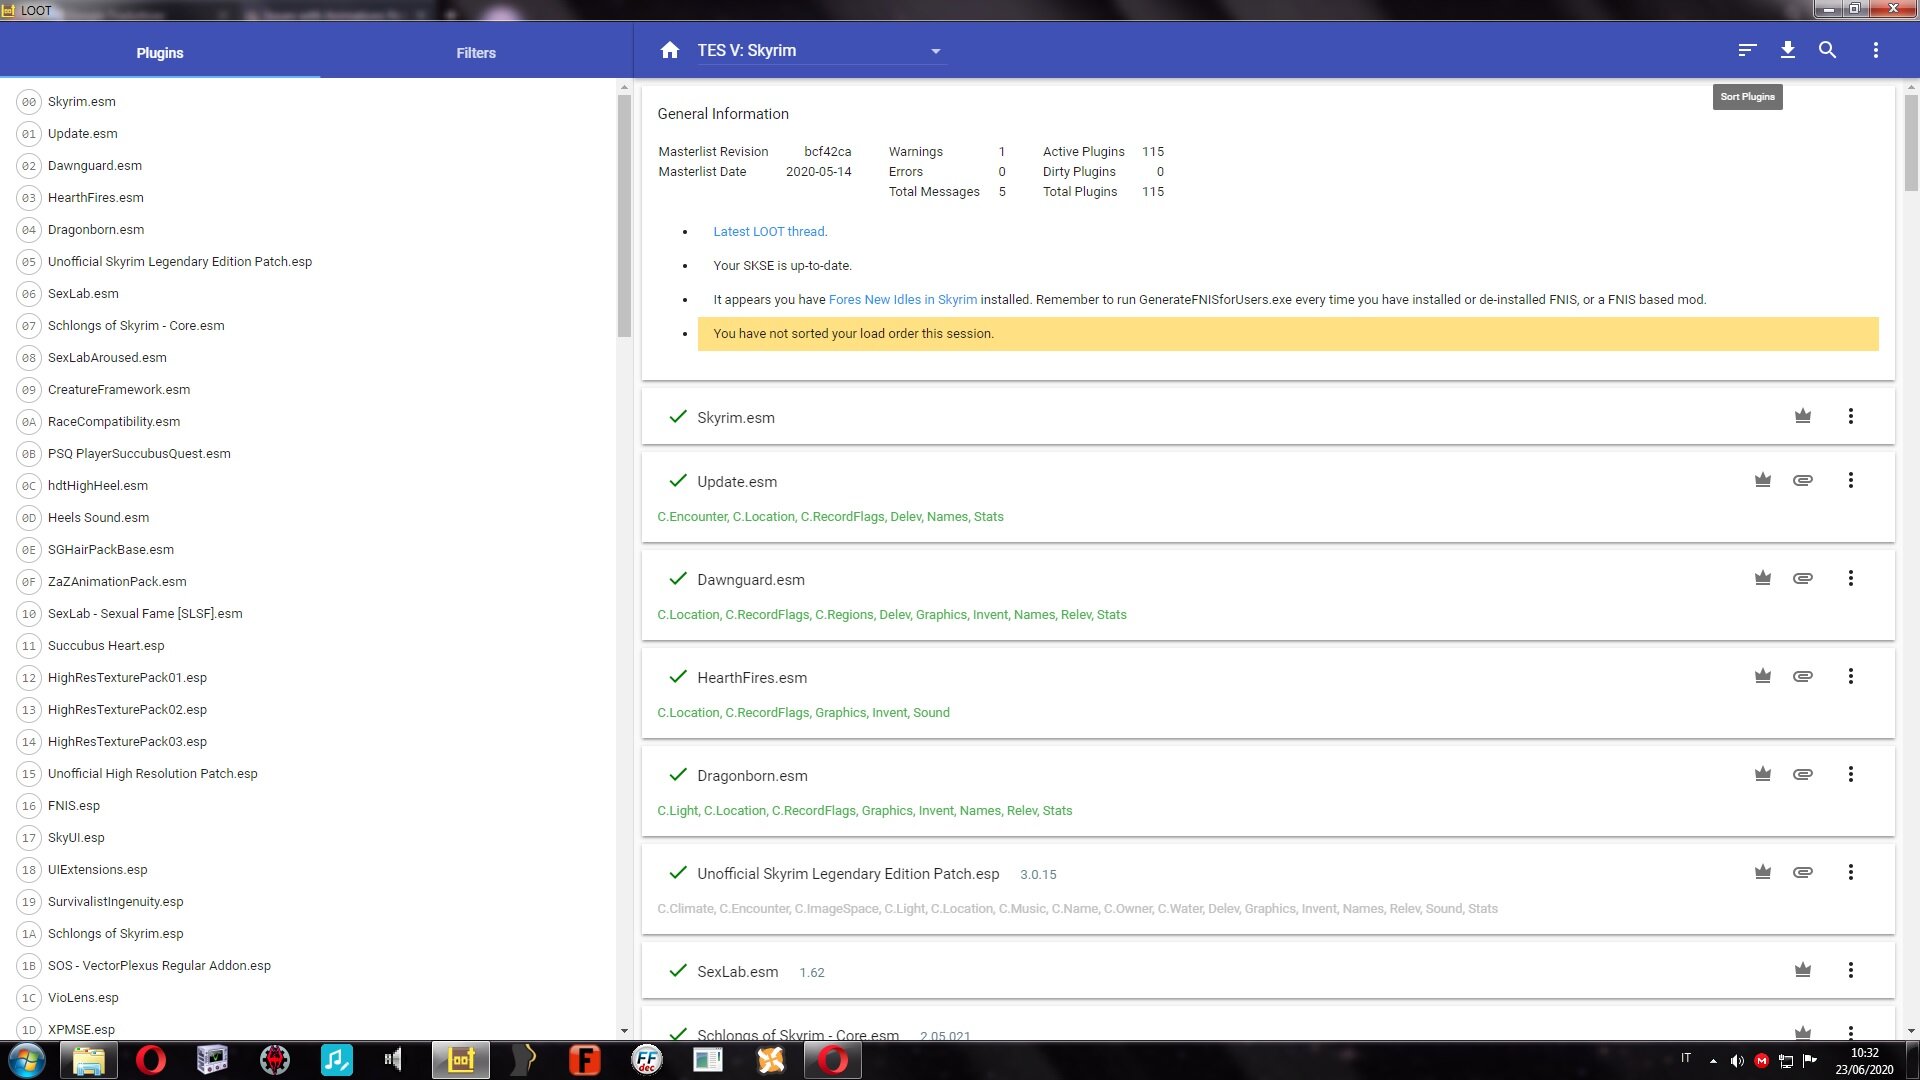Click the crown icon on Dragonborn.esm card

pyautogui.click(x=1763, y=774)
